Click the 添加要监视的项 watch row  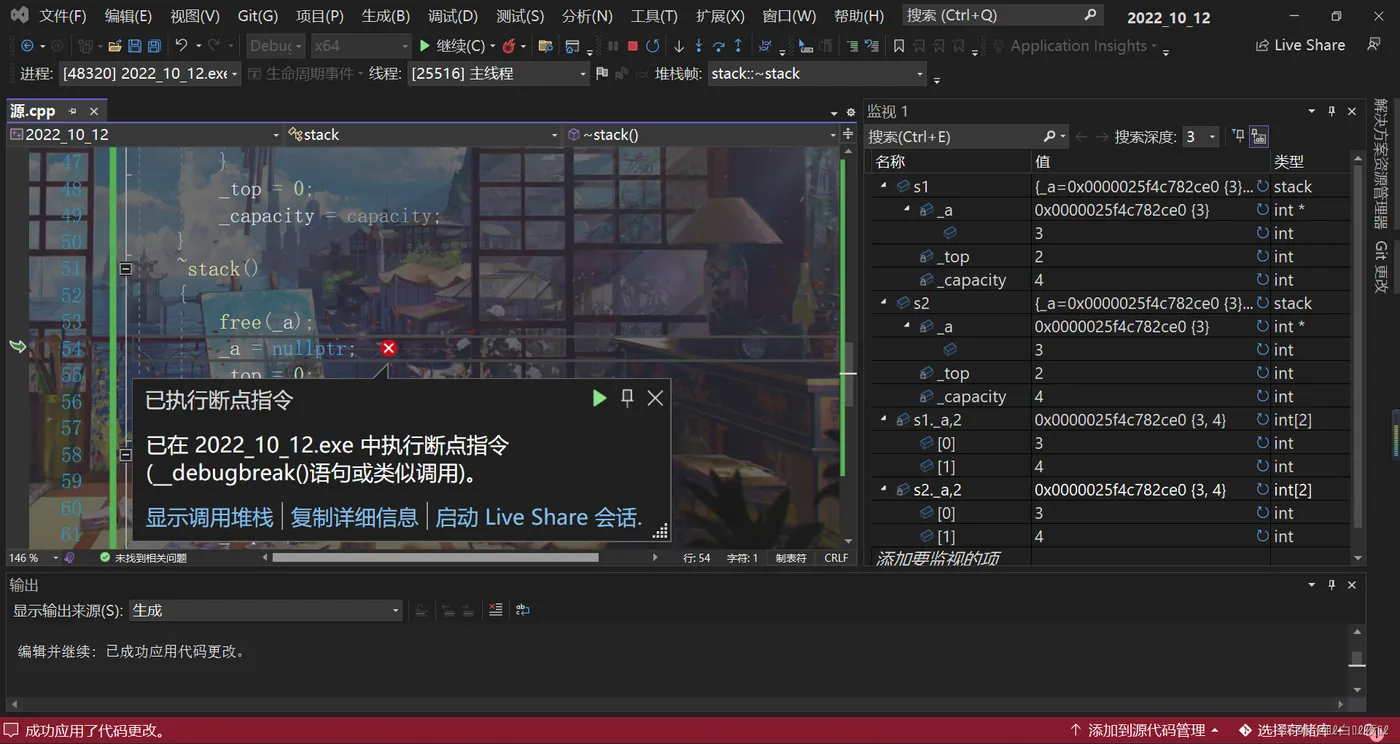point(938,558)
